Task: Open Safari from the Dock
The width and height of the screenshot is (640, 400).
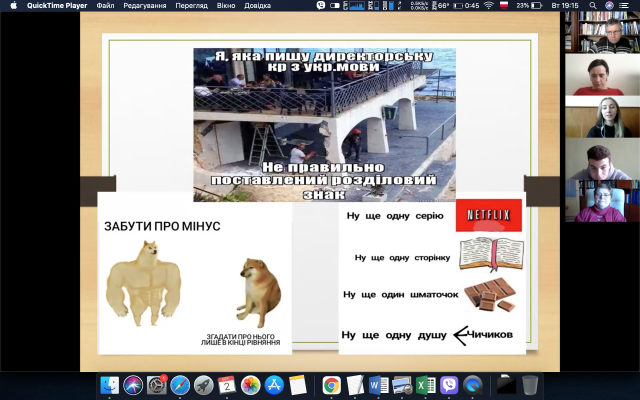Action: (x=180, y=385)
